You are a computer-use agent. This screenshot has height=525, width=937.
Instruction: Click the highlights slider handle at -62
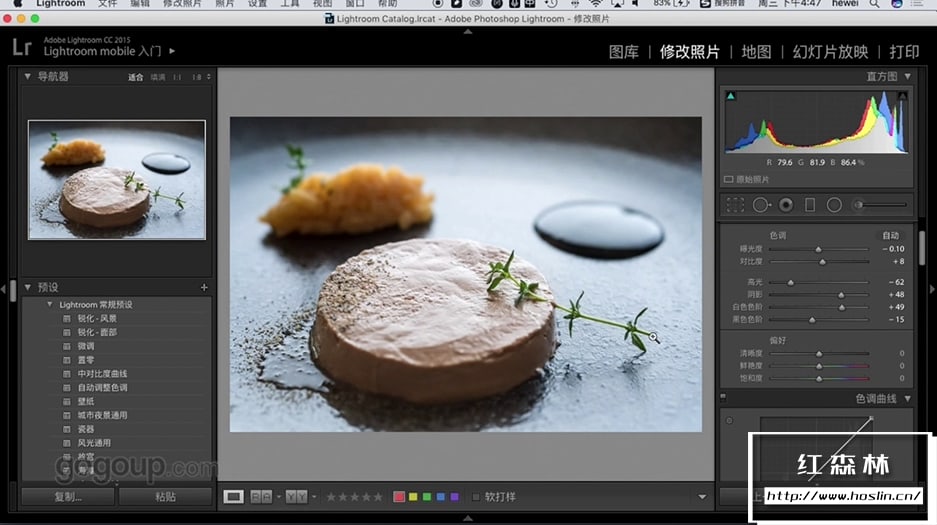[791, 282]
